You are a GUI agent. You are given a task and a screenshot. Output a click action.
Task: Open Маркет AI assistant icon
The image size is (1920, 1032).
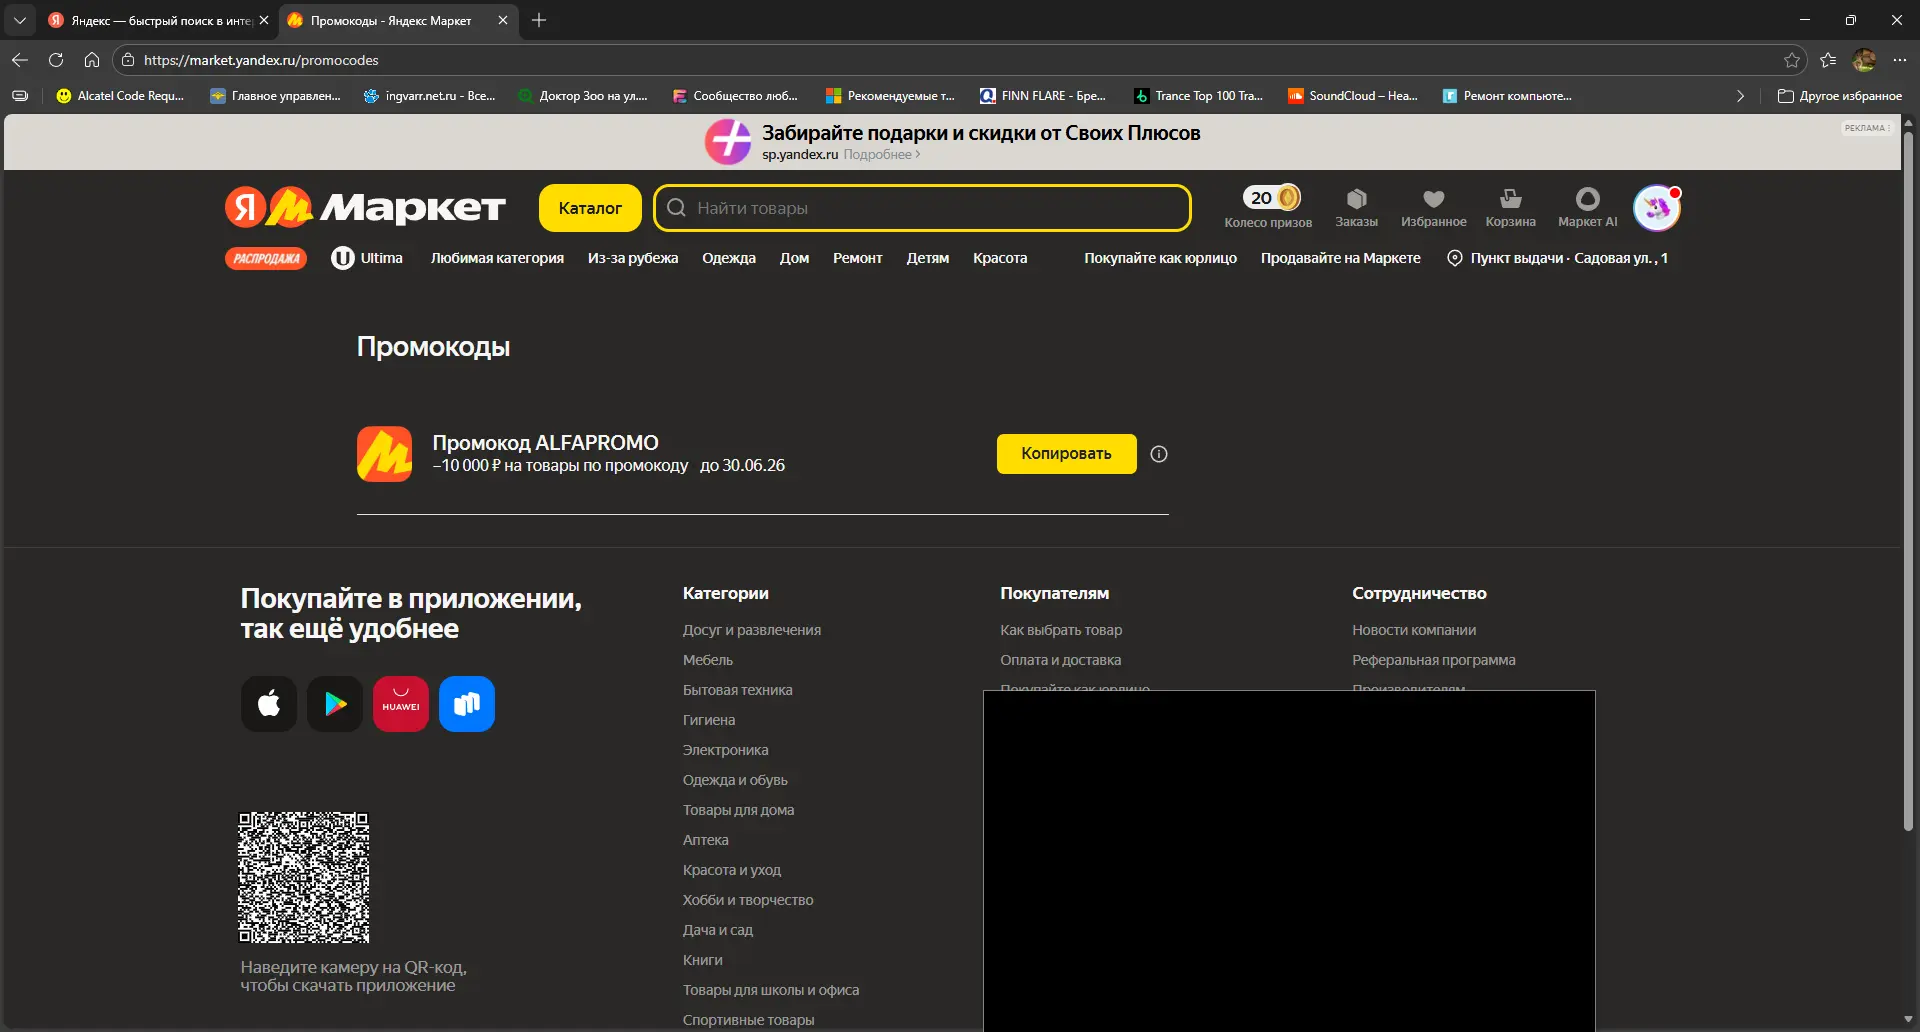pos(1587,207)
